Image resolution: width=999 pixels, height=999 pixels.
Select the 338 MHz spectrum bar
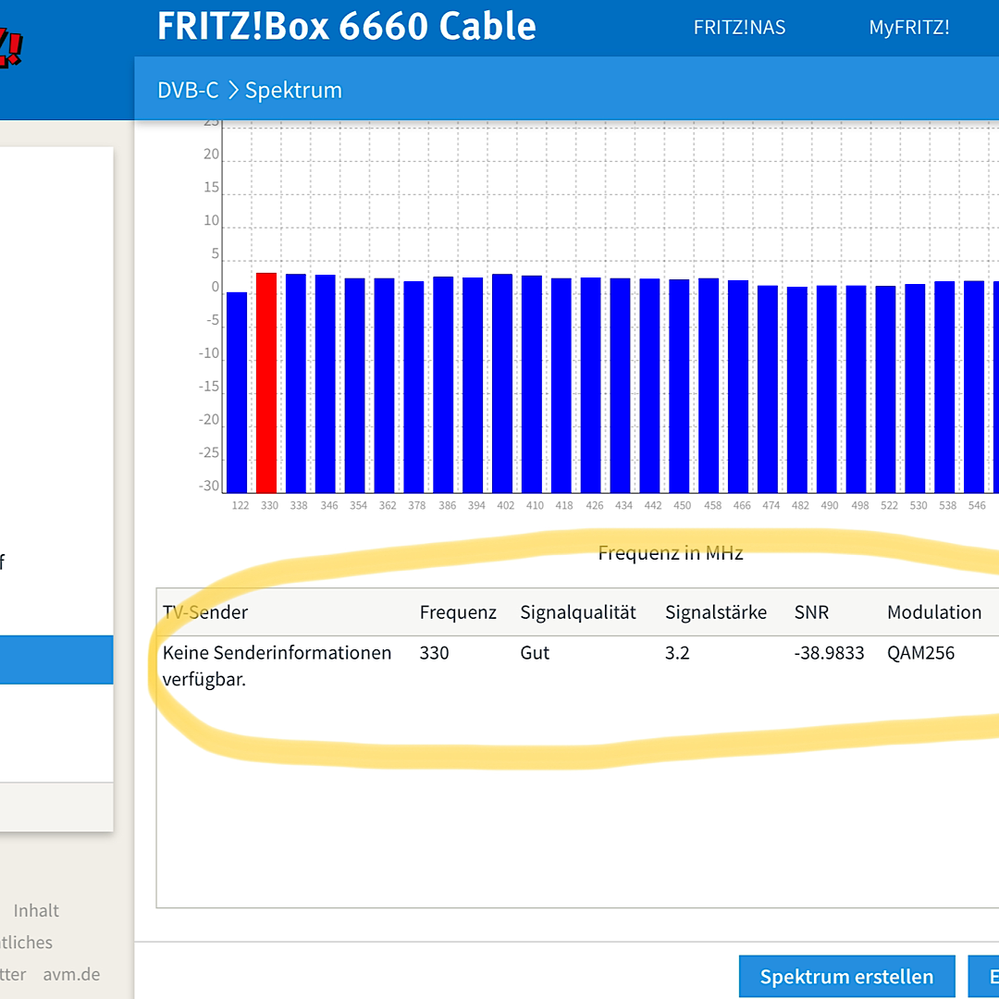(296, 384)
